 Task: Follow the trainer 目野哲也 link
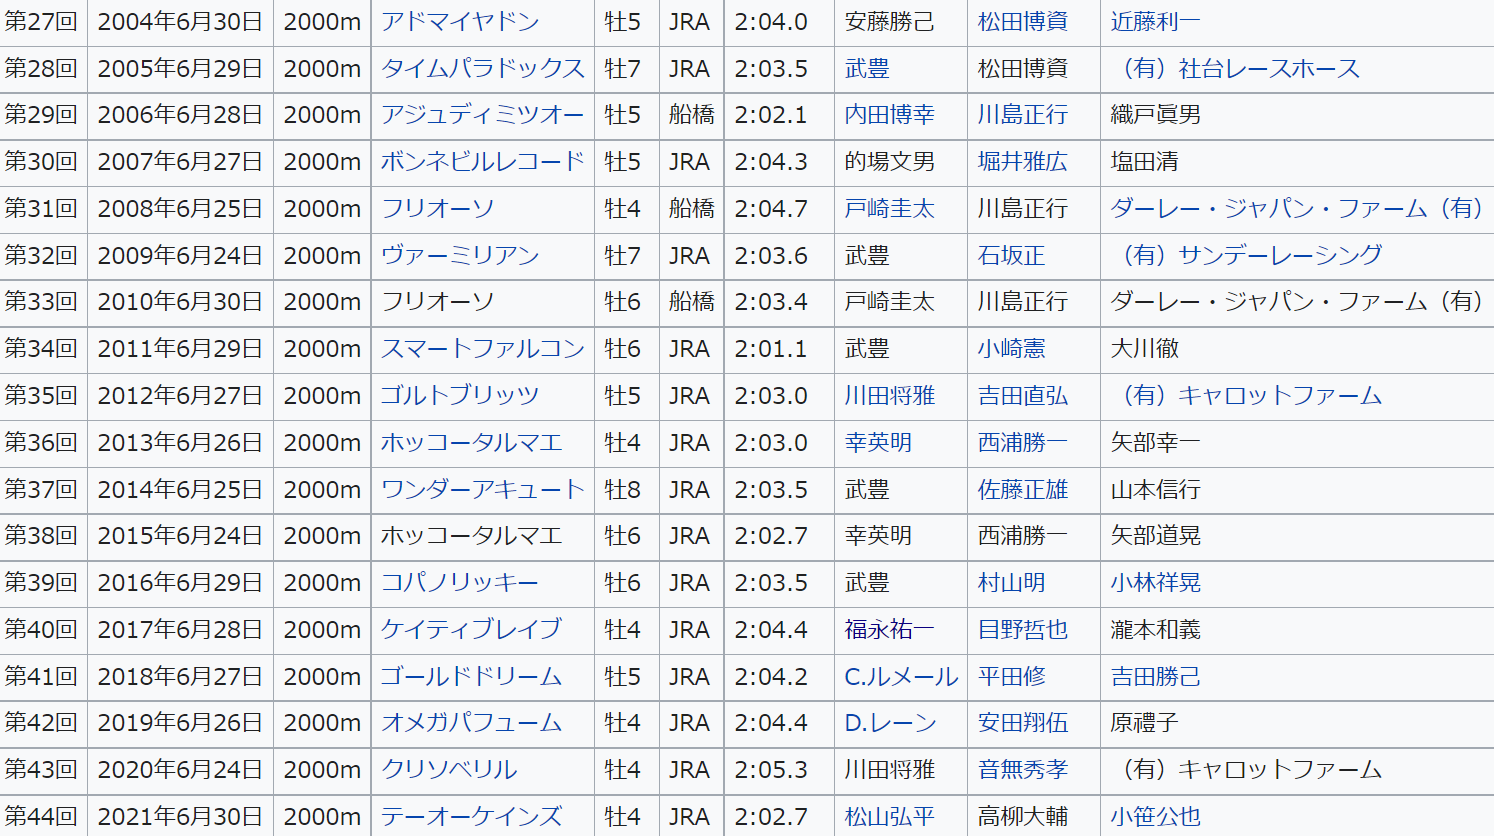click(1023, 629)
